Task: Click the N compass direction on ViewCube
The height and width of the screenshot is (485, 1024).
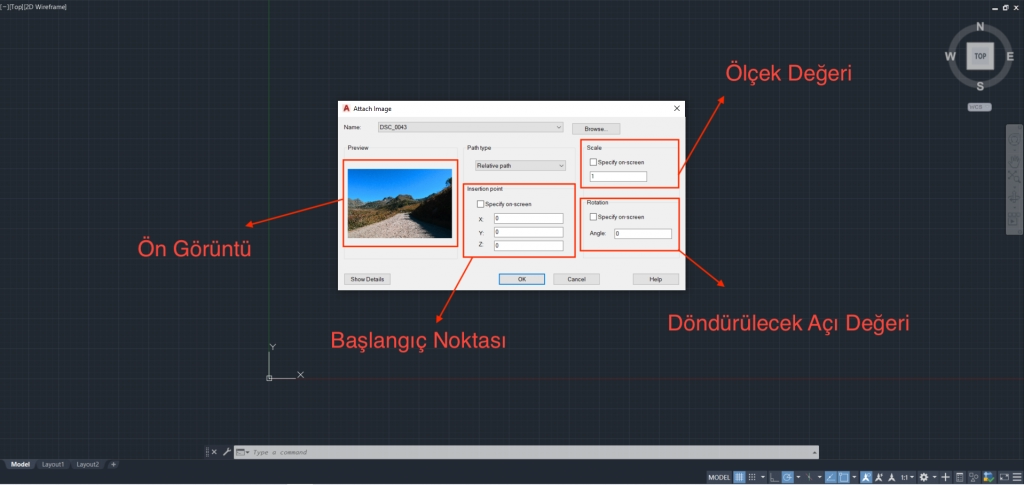Action: [980, 27]
